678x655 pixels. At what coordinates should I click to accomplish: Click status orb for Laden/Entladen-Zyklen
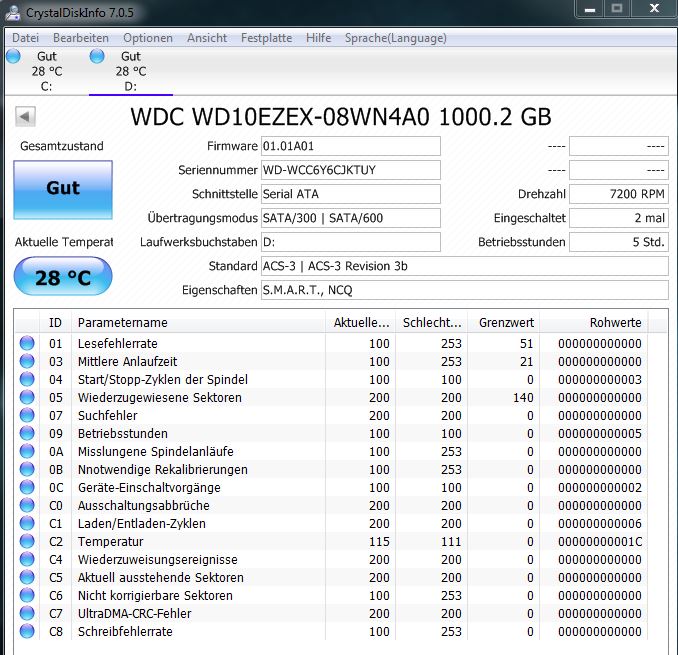pos(27,524)
